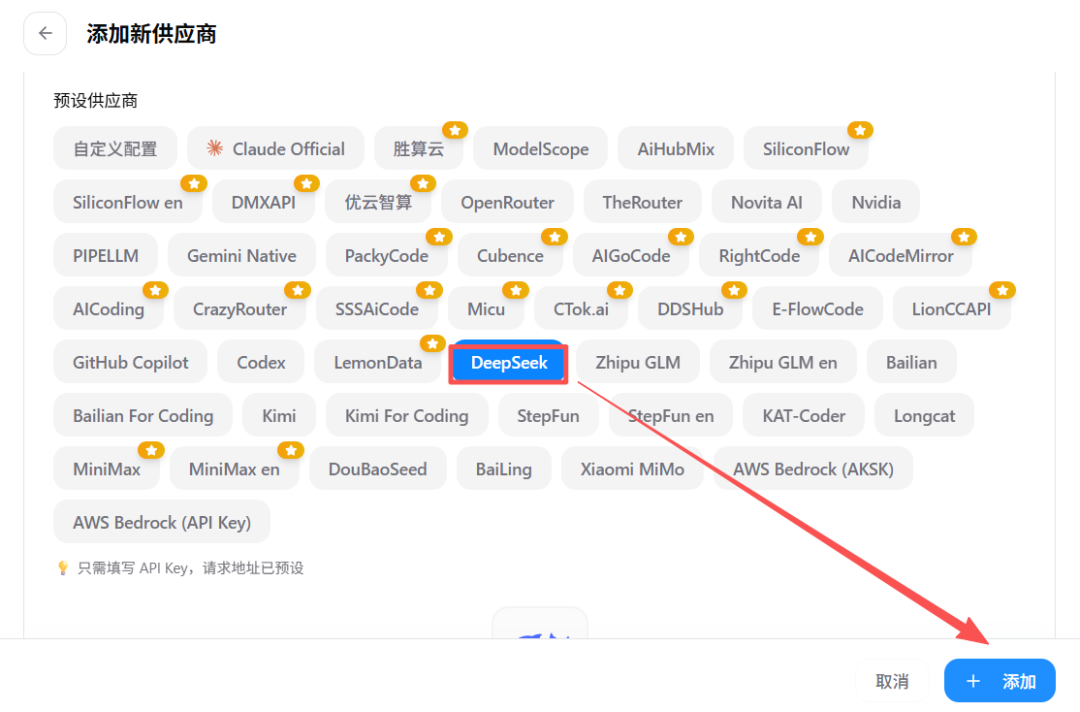The width and height of the screenshot is (1080, 712).
Task: Select the AICoding provider
Action: coord(109,309)
